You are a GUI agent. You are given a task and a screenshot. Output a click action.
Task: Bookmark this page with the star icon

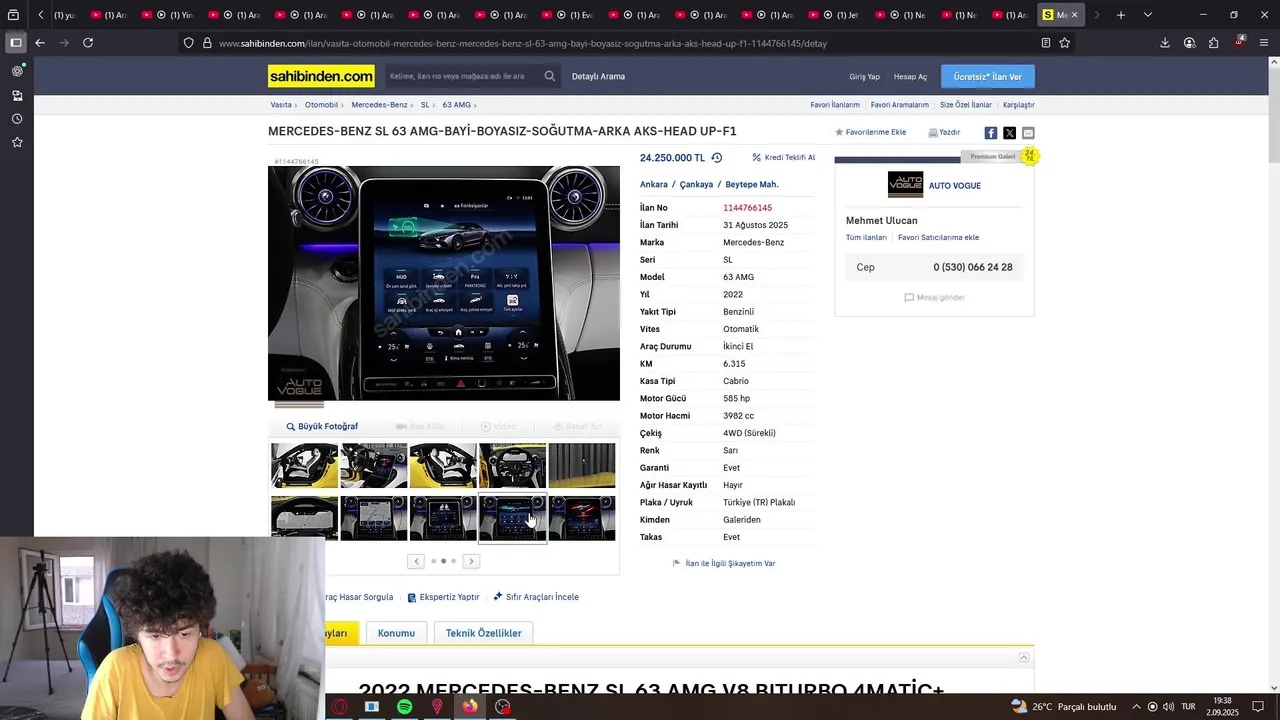[x=1065, y=43]
